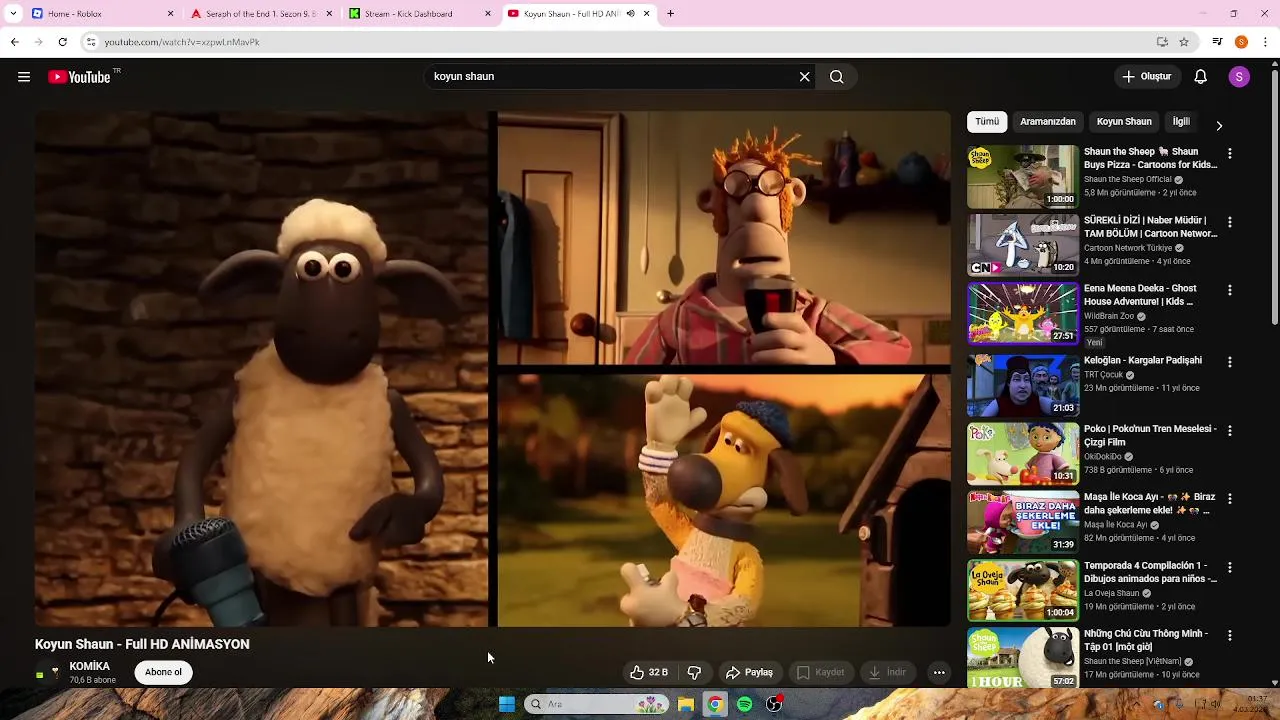This screenshot has height=720, width=1280.
Task: Open Maşa İle Koca Ayı title link
Action: (1150, 503)
